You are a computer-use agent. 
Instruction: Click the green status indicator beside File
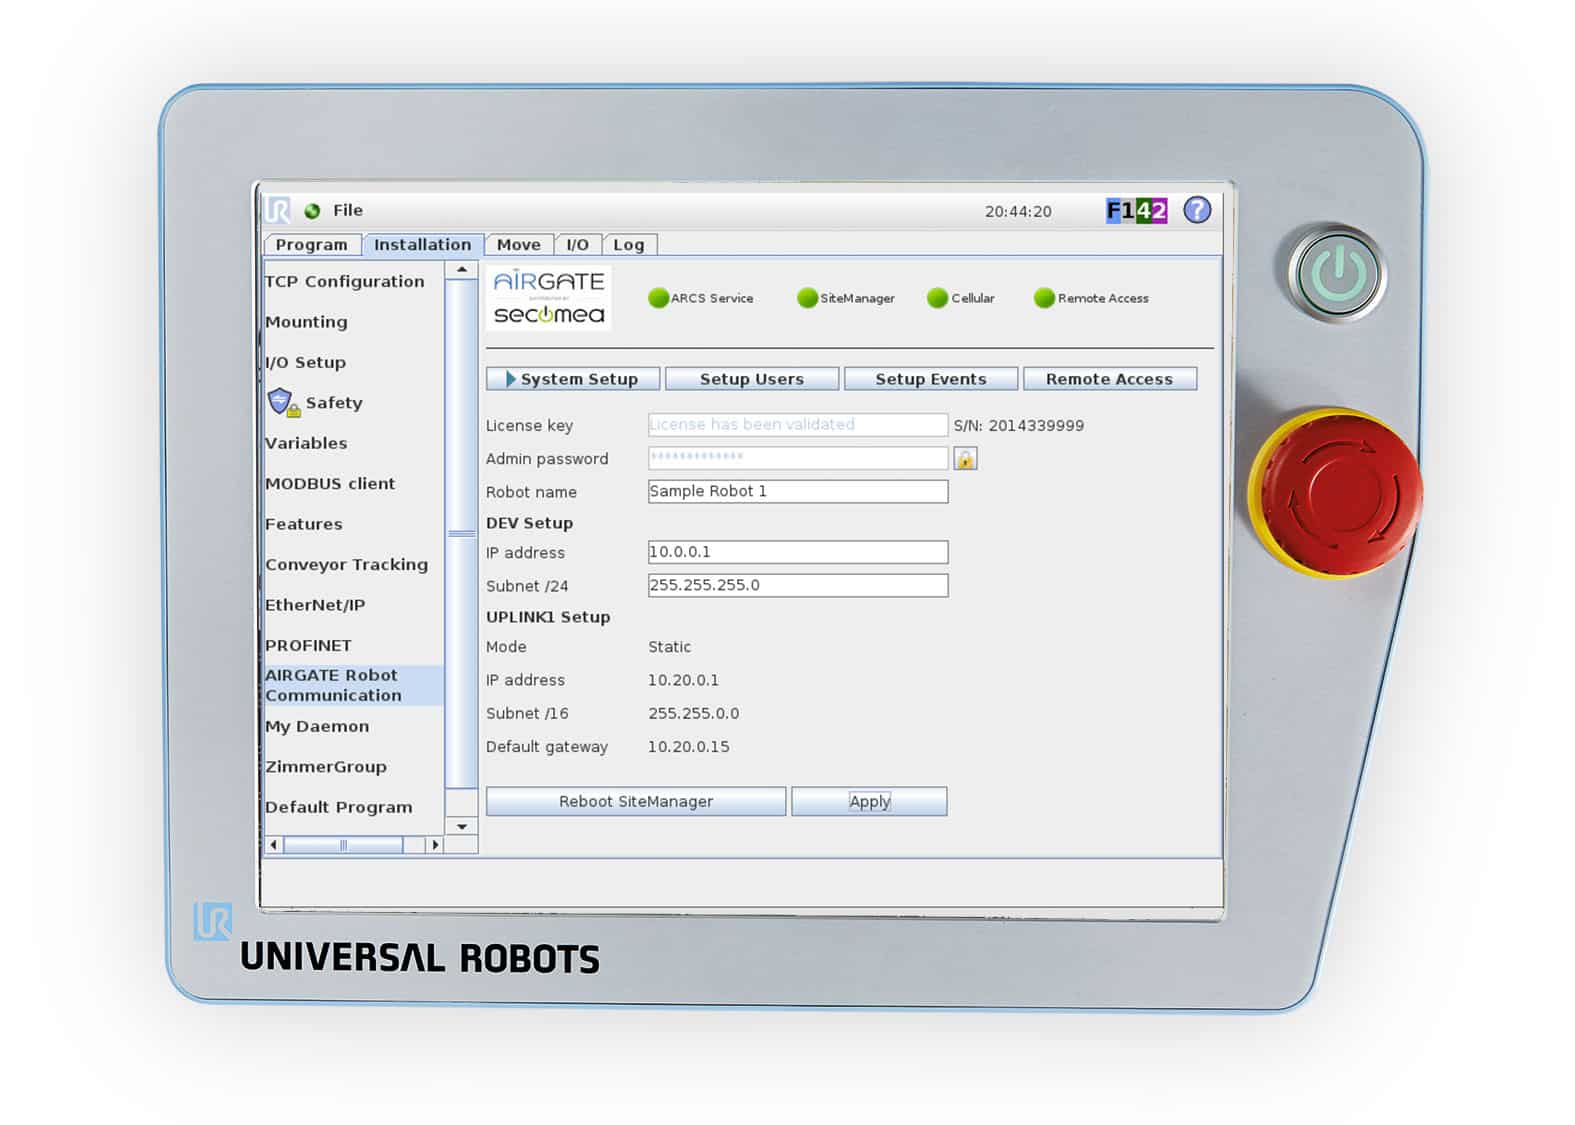coord(312,211)
